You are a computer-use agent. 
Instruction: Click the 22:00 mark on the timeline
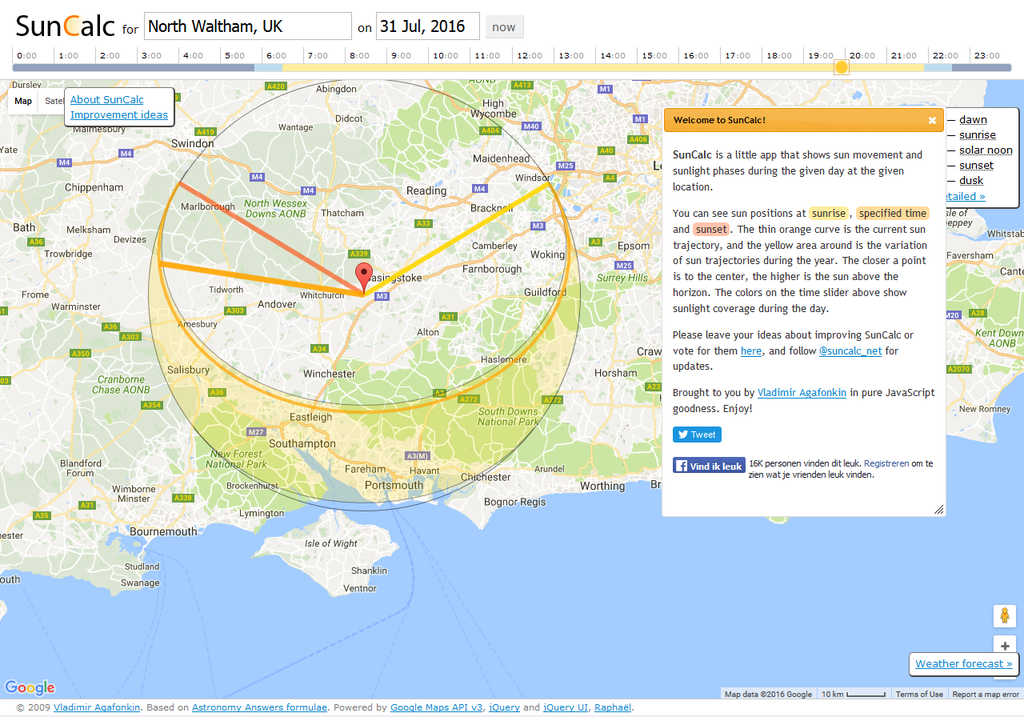(945, 56)
